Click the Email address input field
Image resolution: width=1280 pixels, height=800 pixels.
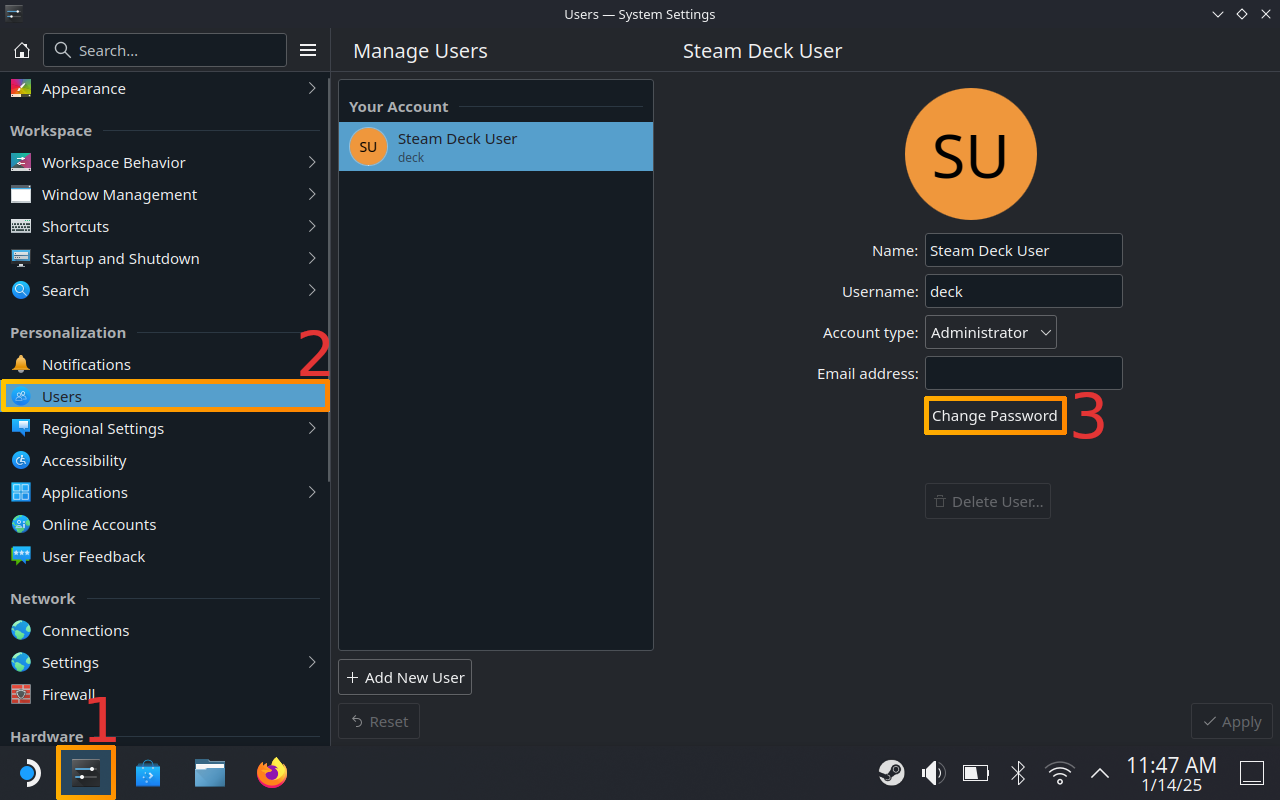(1023, 372)
